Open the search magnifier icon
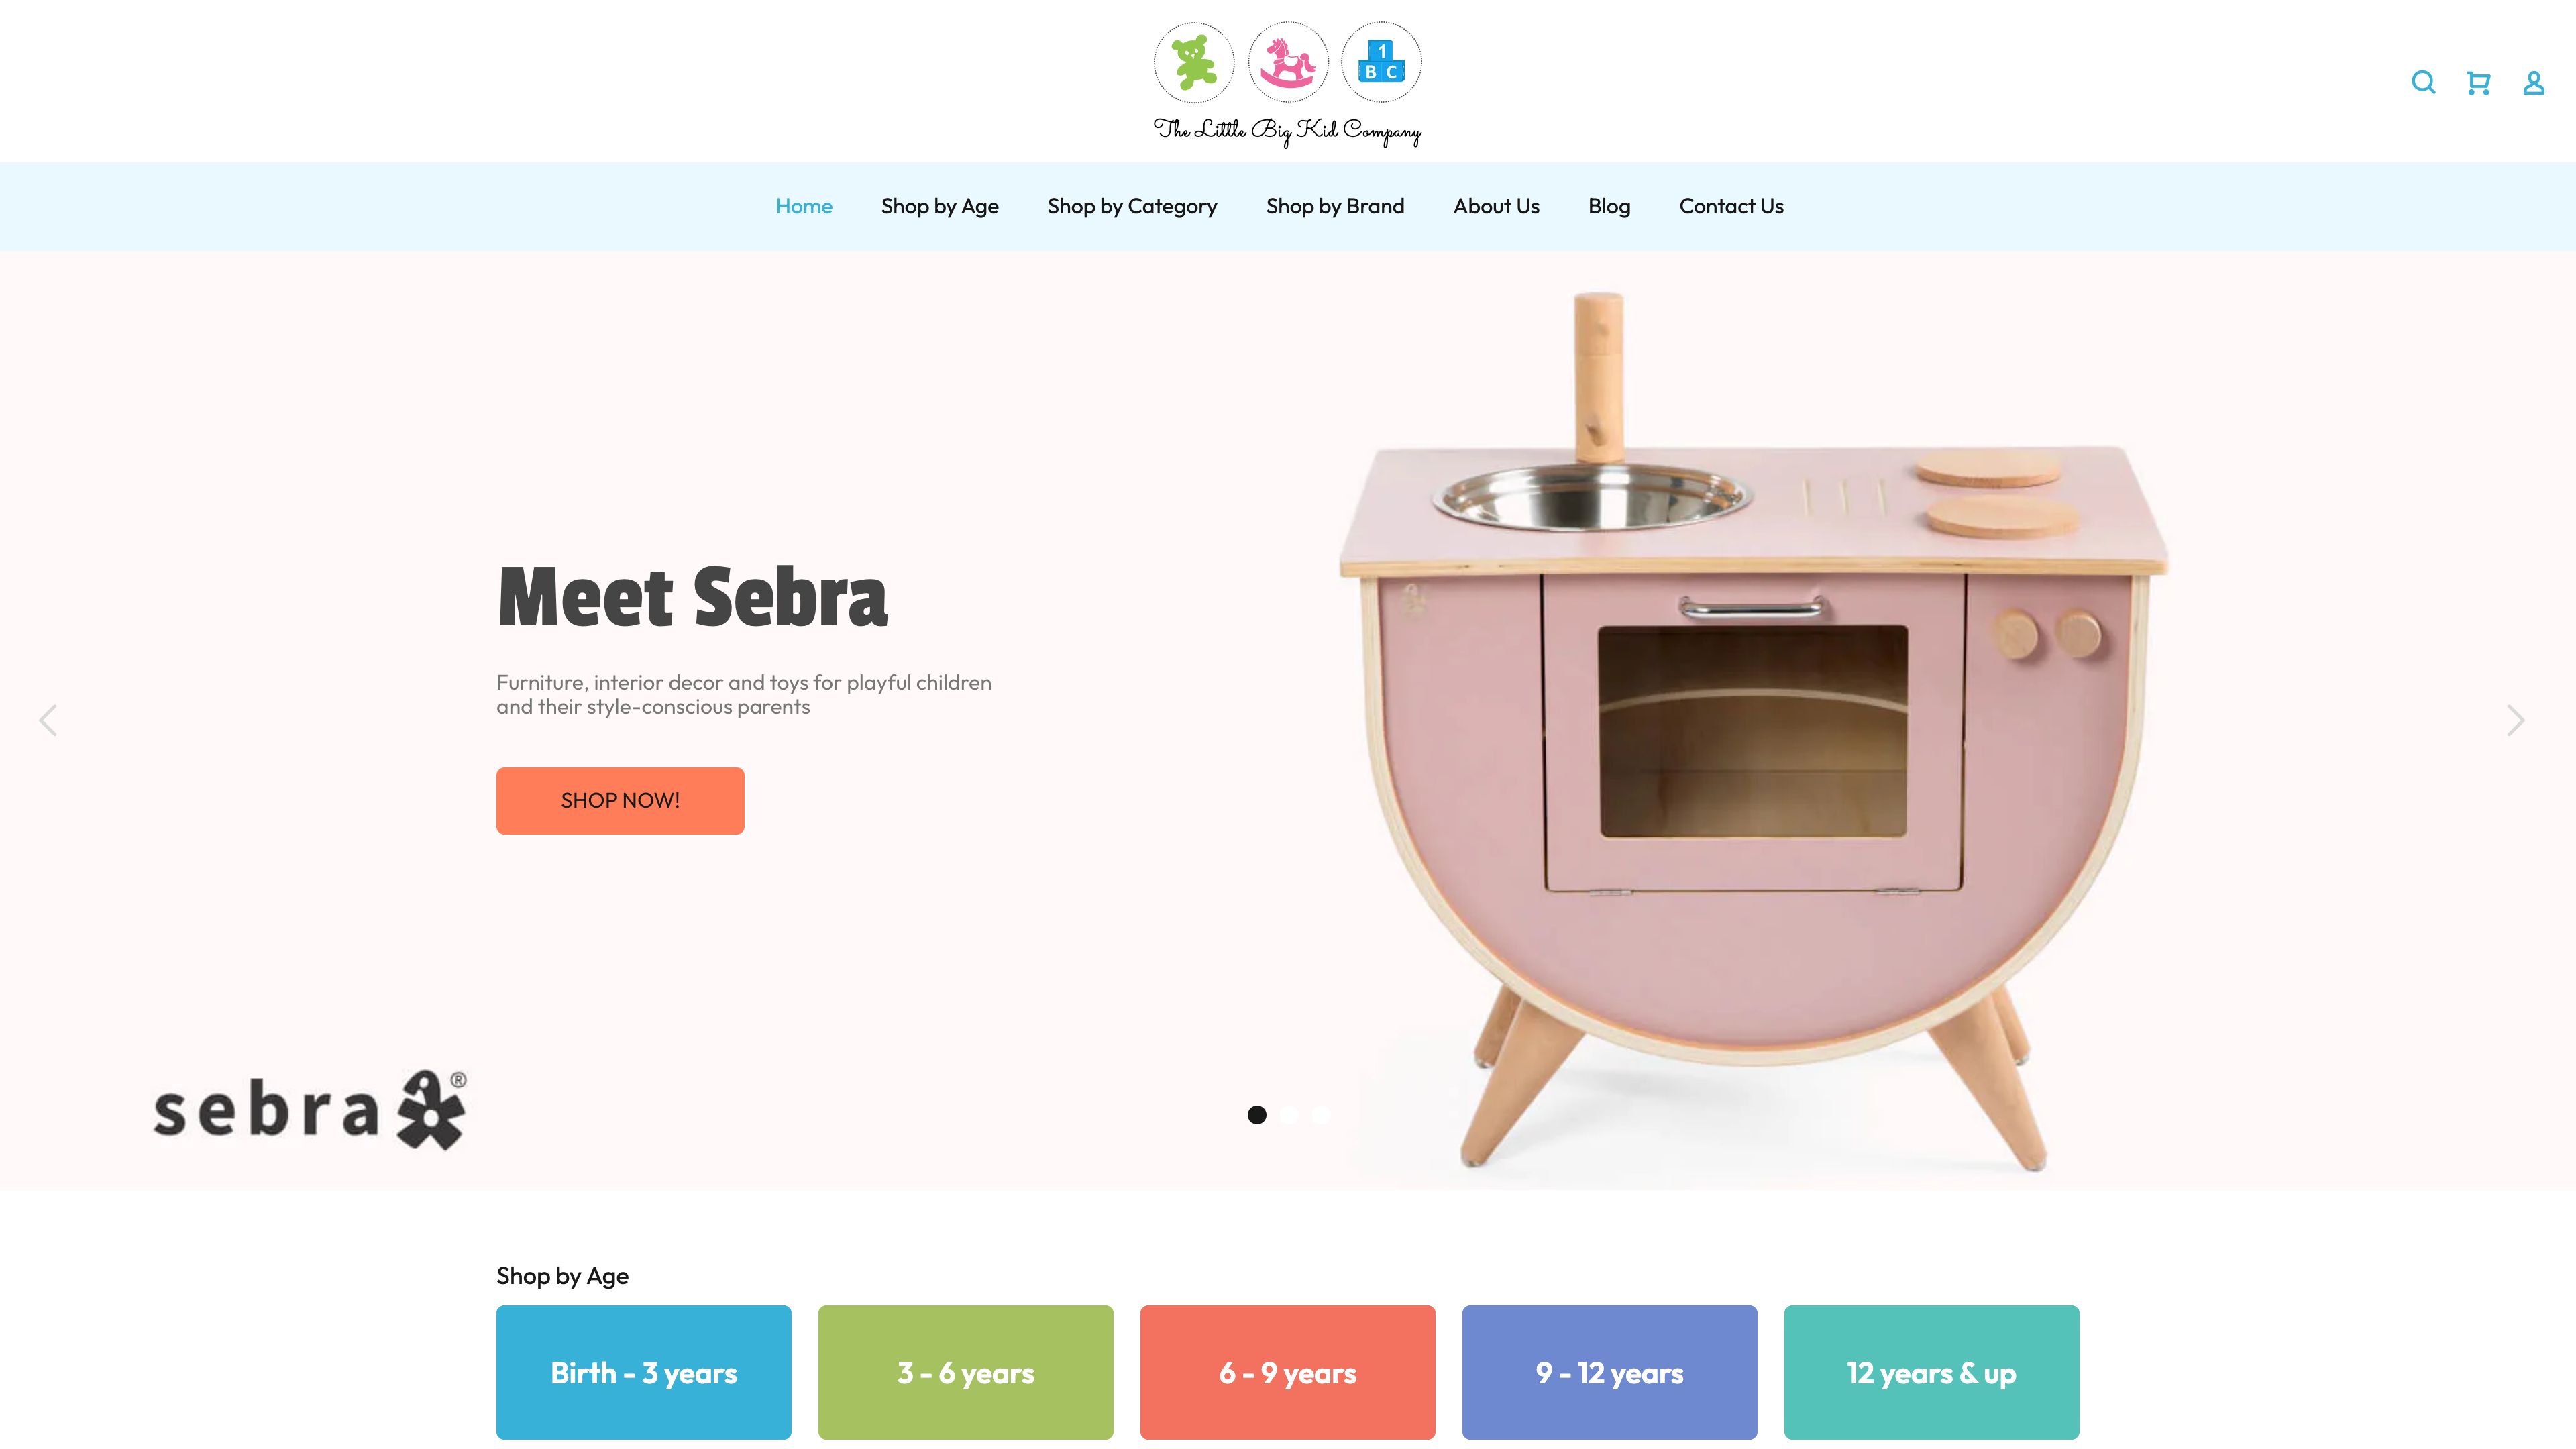The width and height of the screenshot is (2576, 1449). [2423, 82]
